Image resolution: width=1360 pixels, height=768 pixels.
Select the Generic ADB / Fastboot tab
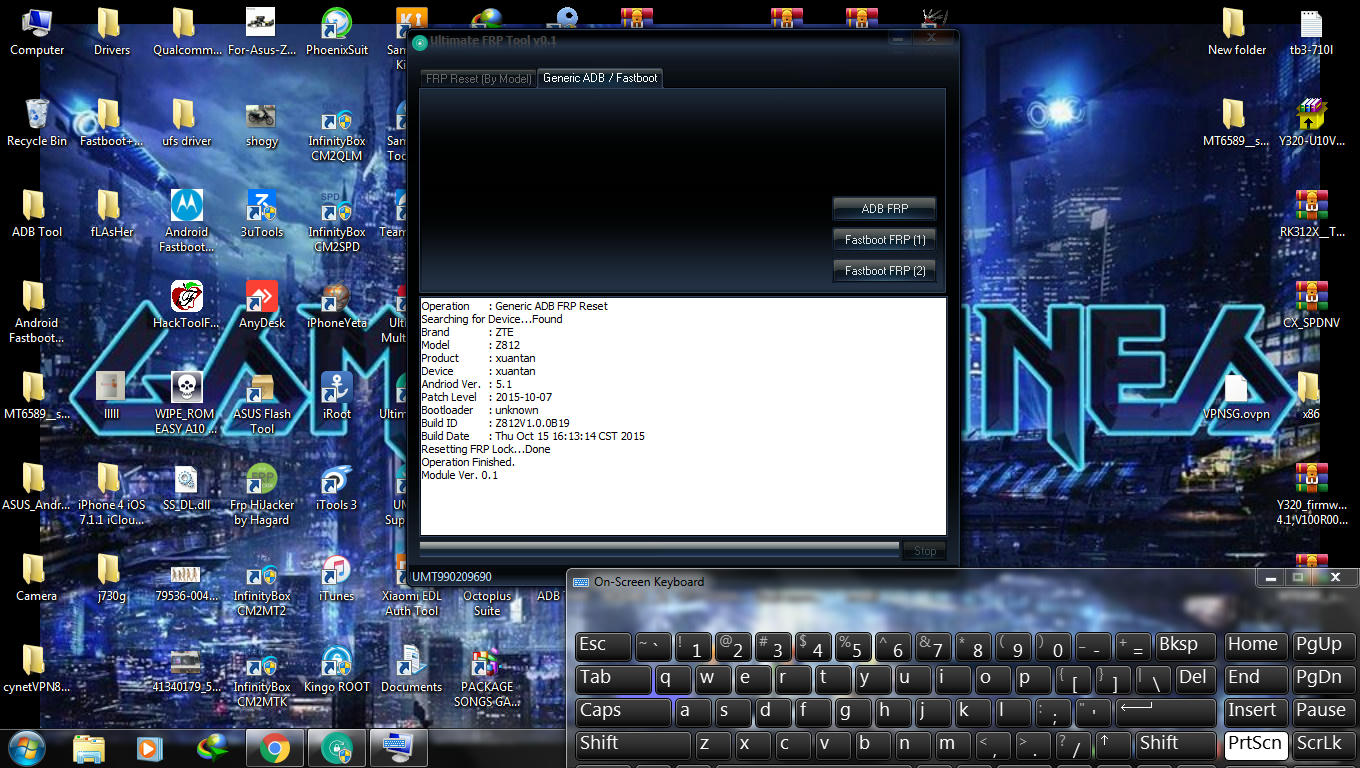(600, 78)
